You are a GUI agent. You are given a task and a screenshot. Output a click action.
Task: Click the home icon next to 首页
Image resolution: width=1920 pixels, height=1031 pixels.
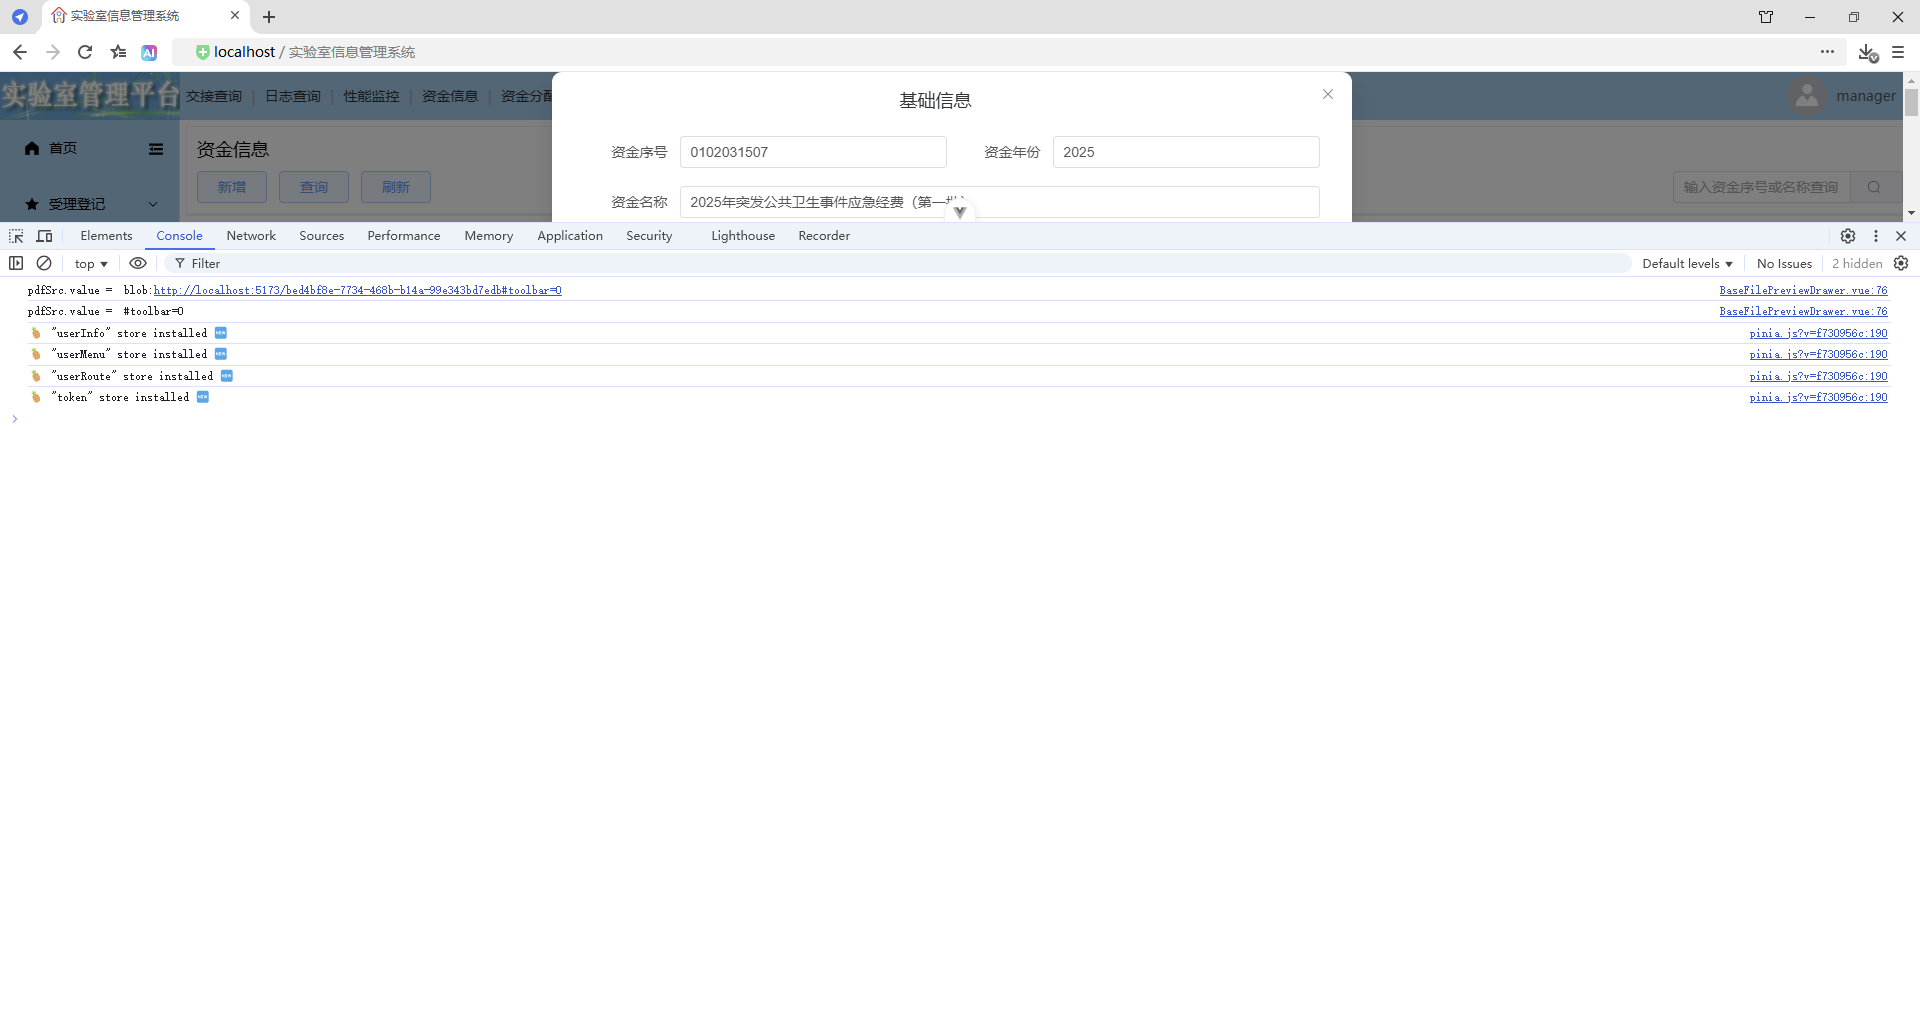coord(31,148)
